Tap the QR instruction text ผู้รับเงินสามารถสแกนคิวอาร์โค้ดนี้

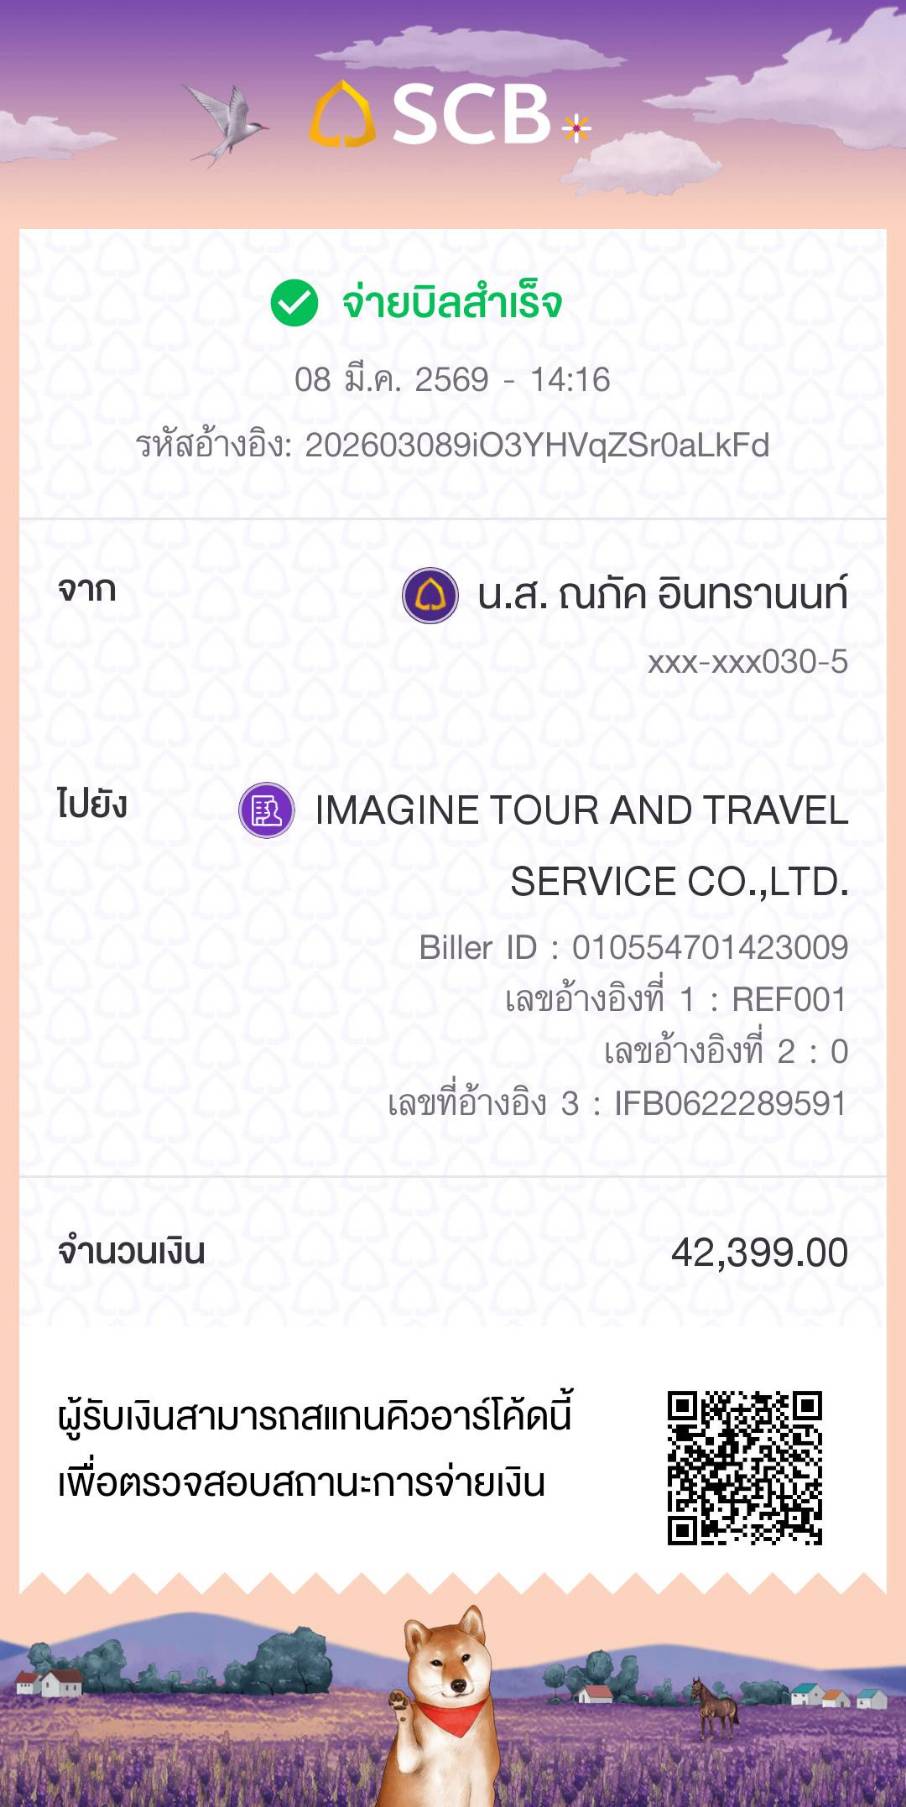314,1416
